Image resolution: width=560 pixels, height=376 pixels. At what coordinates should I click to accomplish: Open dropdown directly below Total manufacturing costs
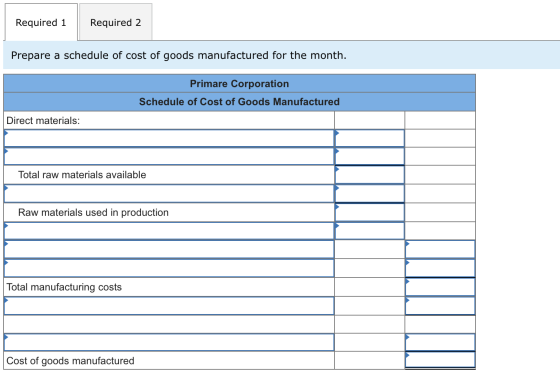pos(169,306)
